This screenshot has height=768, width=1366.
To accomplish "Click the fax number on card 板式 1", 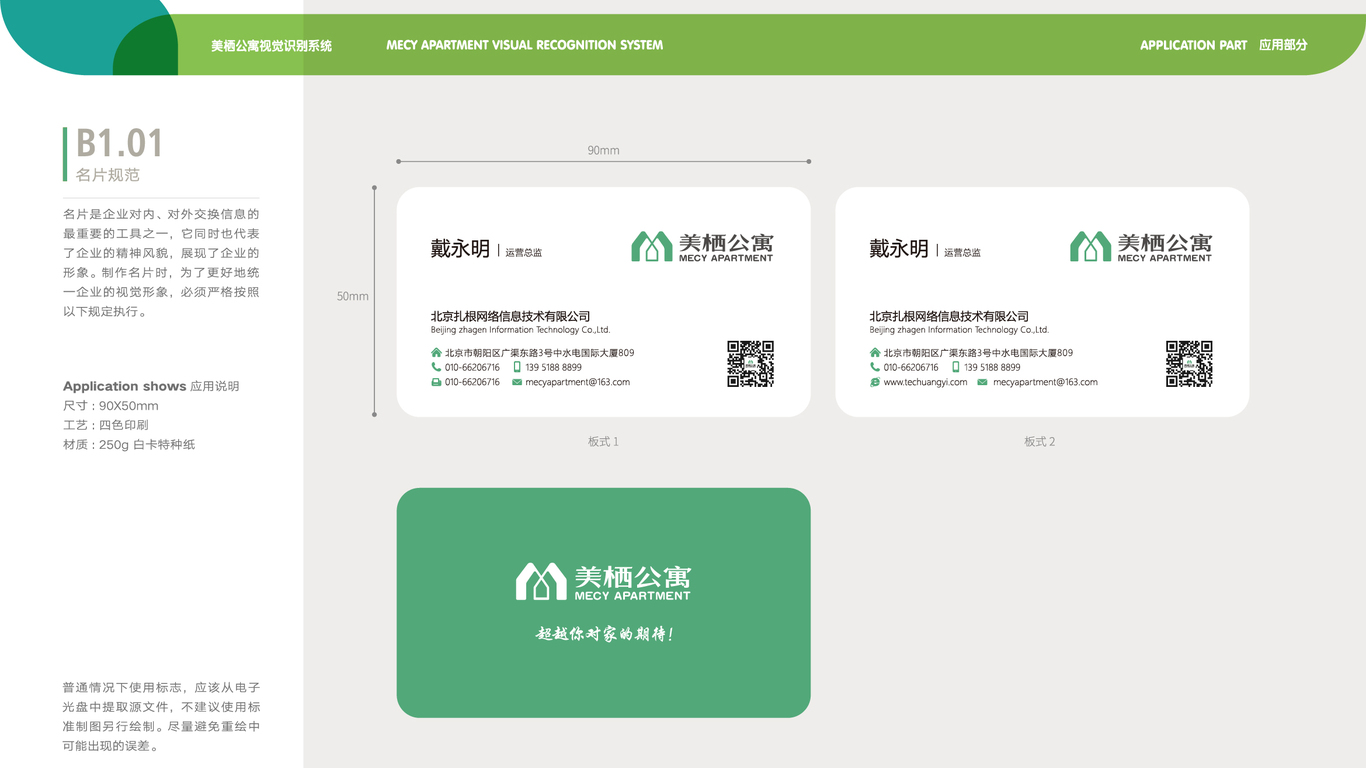I will 472,382.
